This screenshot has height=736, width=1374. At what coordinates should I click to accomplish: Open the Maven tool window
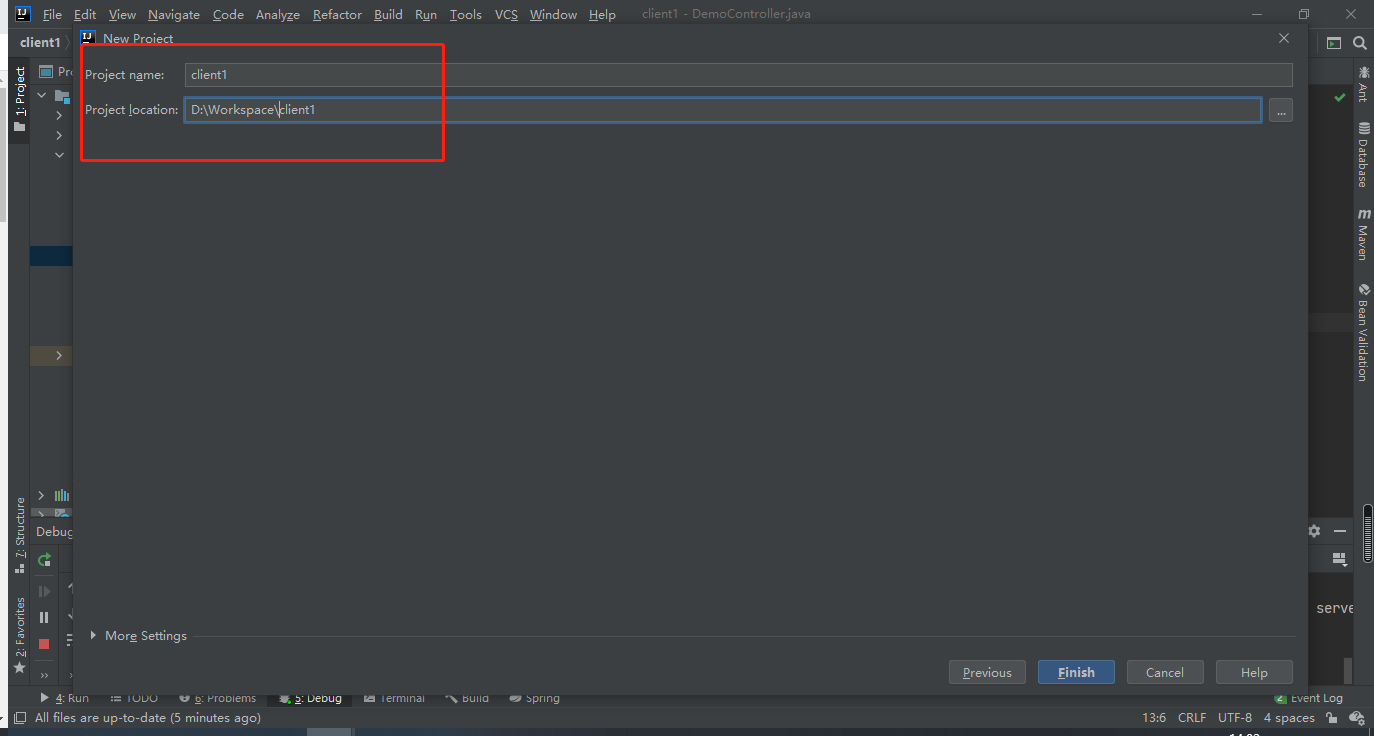[x=1364, y=234]
